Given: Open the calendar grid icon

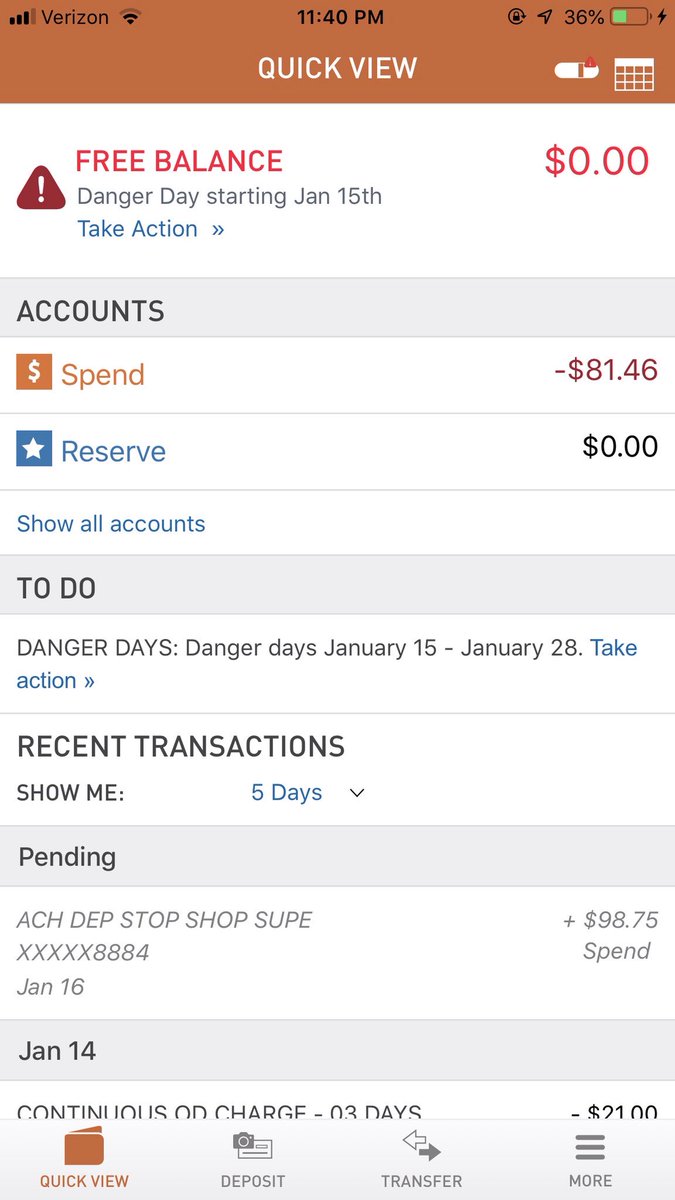Looking at the screenshot, I should pyautogui.click(x=634, y=73).
